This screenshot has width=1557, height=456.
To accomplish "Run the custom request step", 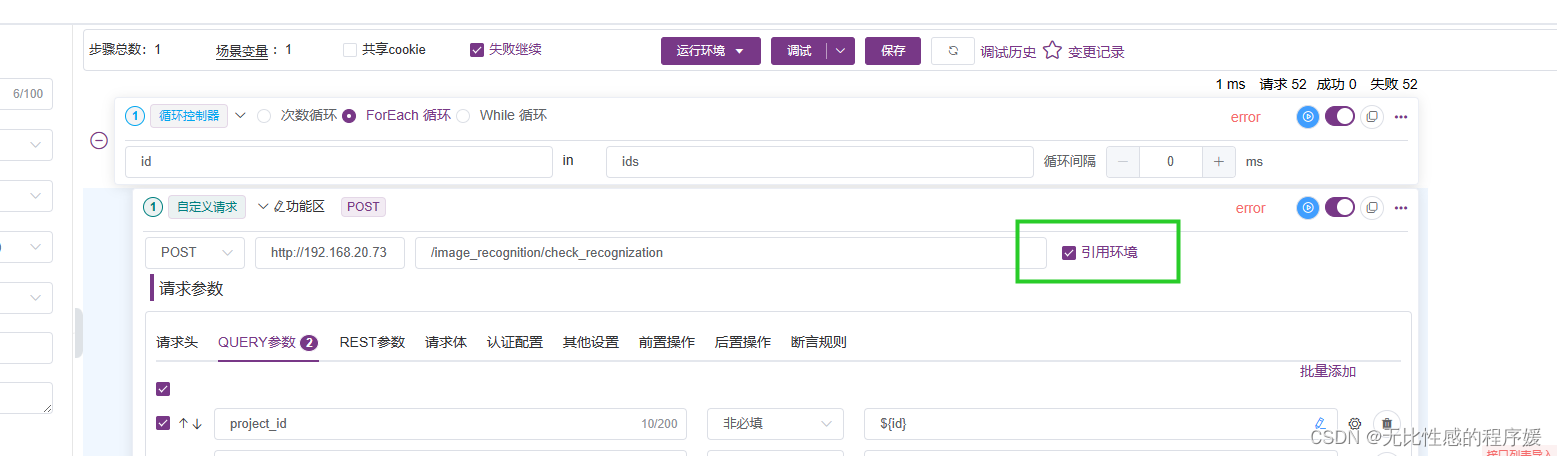I will click(x=1308, y=208).
